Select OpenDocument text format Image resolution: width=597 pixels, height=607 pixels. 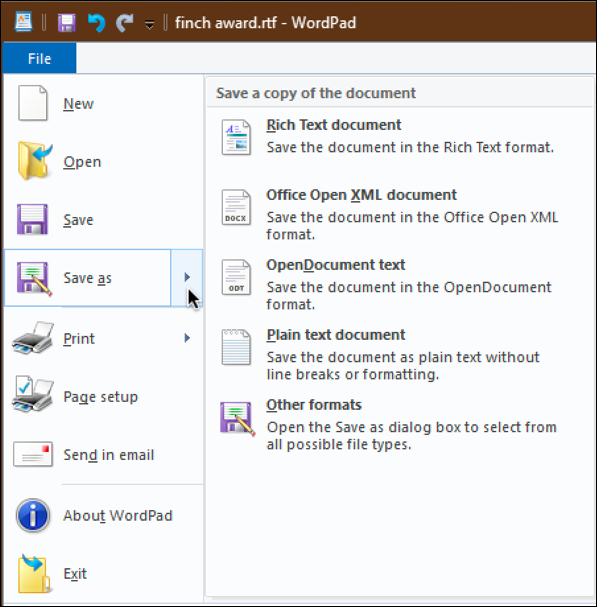[399, 285]
